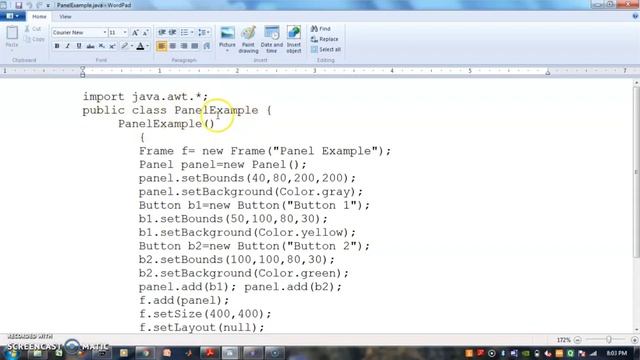The width and height of the screenshot is (640, 360).
Task: Click the Paste clipboard button
Action: click(x=12, y=37)
